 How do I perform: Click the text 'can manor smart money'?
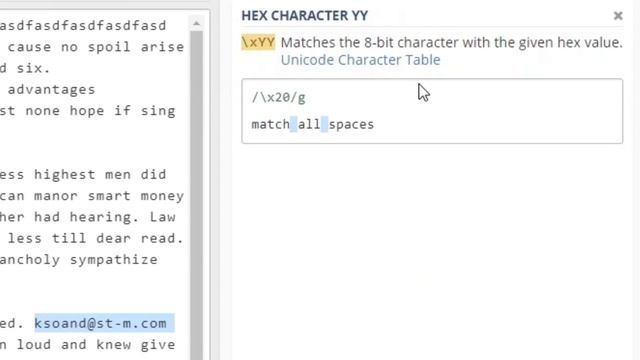coord(92,196)
